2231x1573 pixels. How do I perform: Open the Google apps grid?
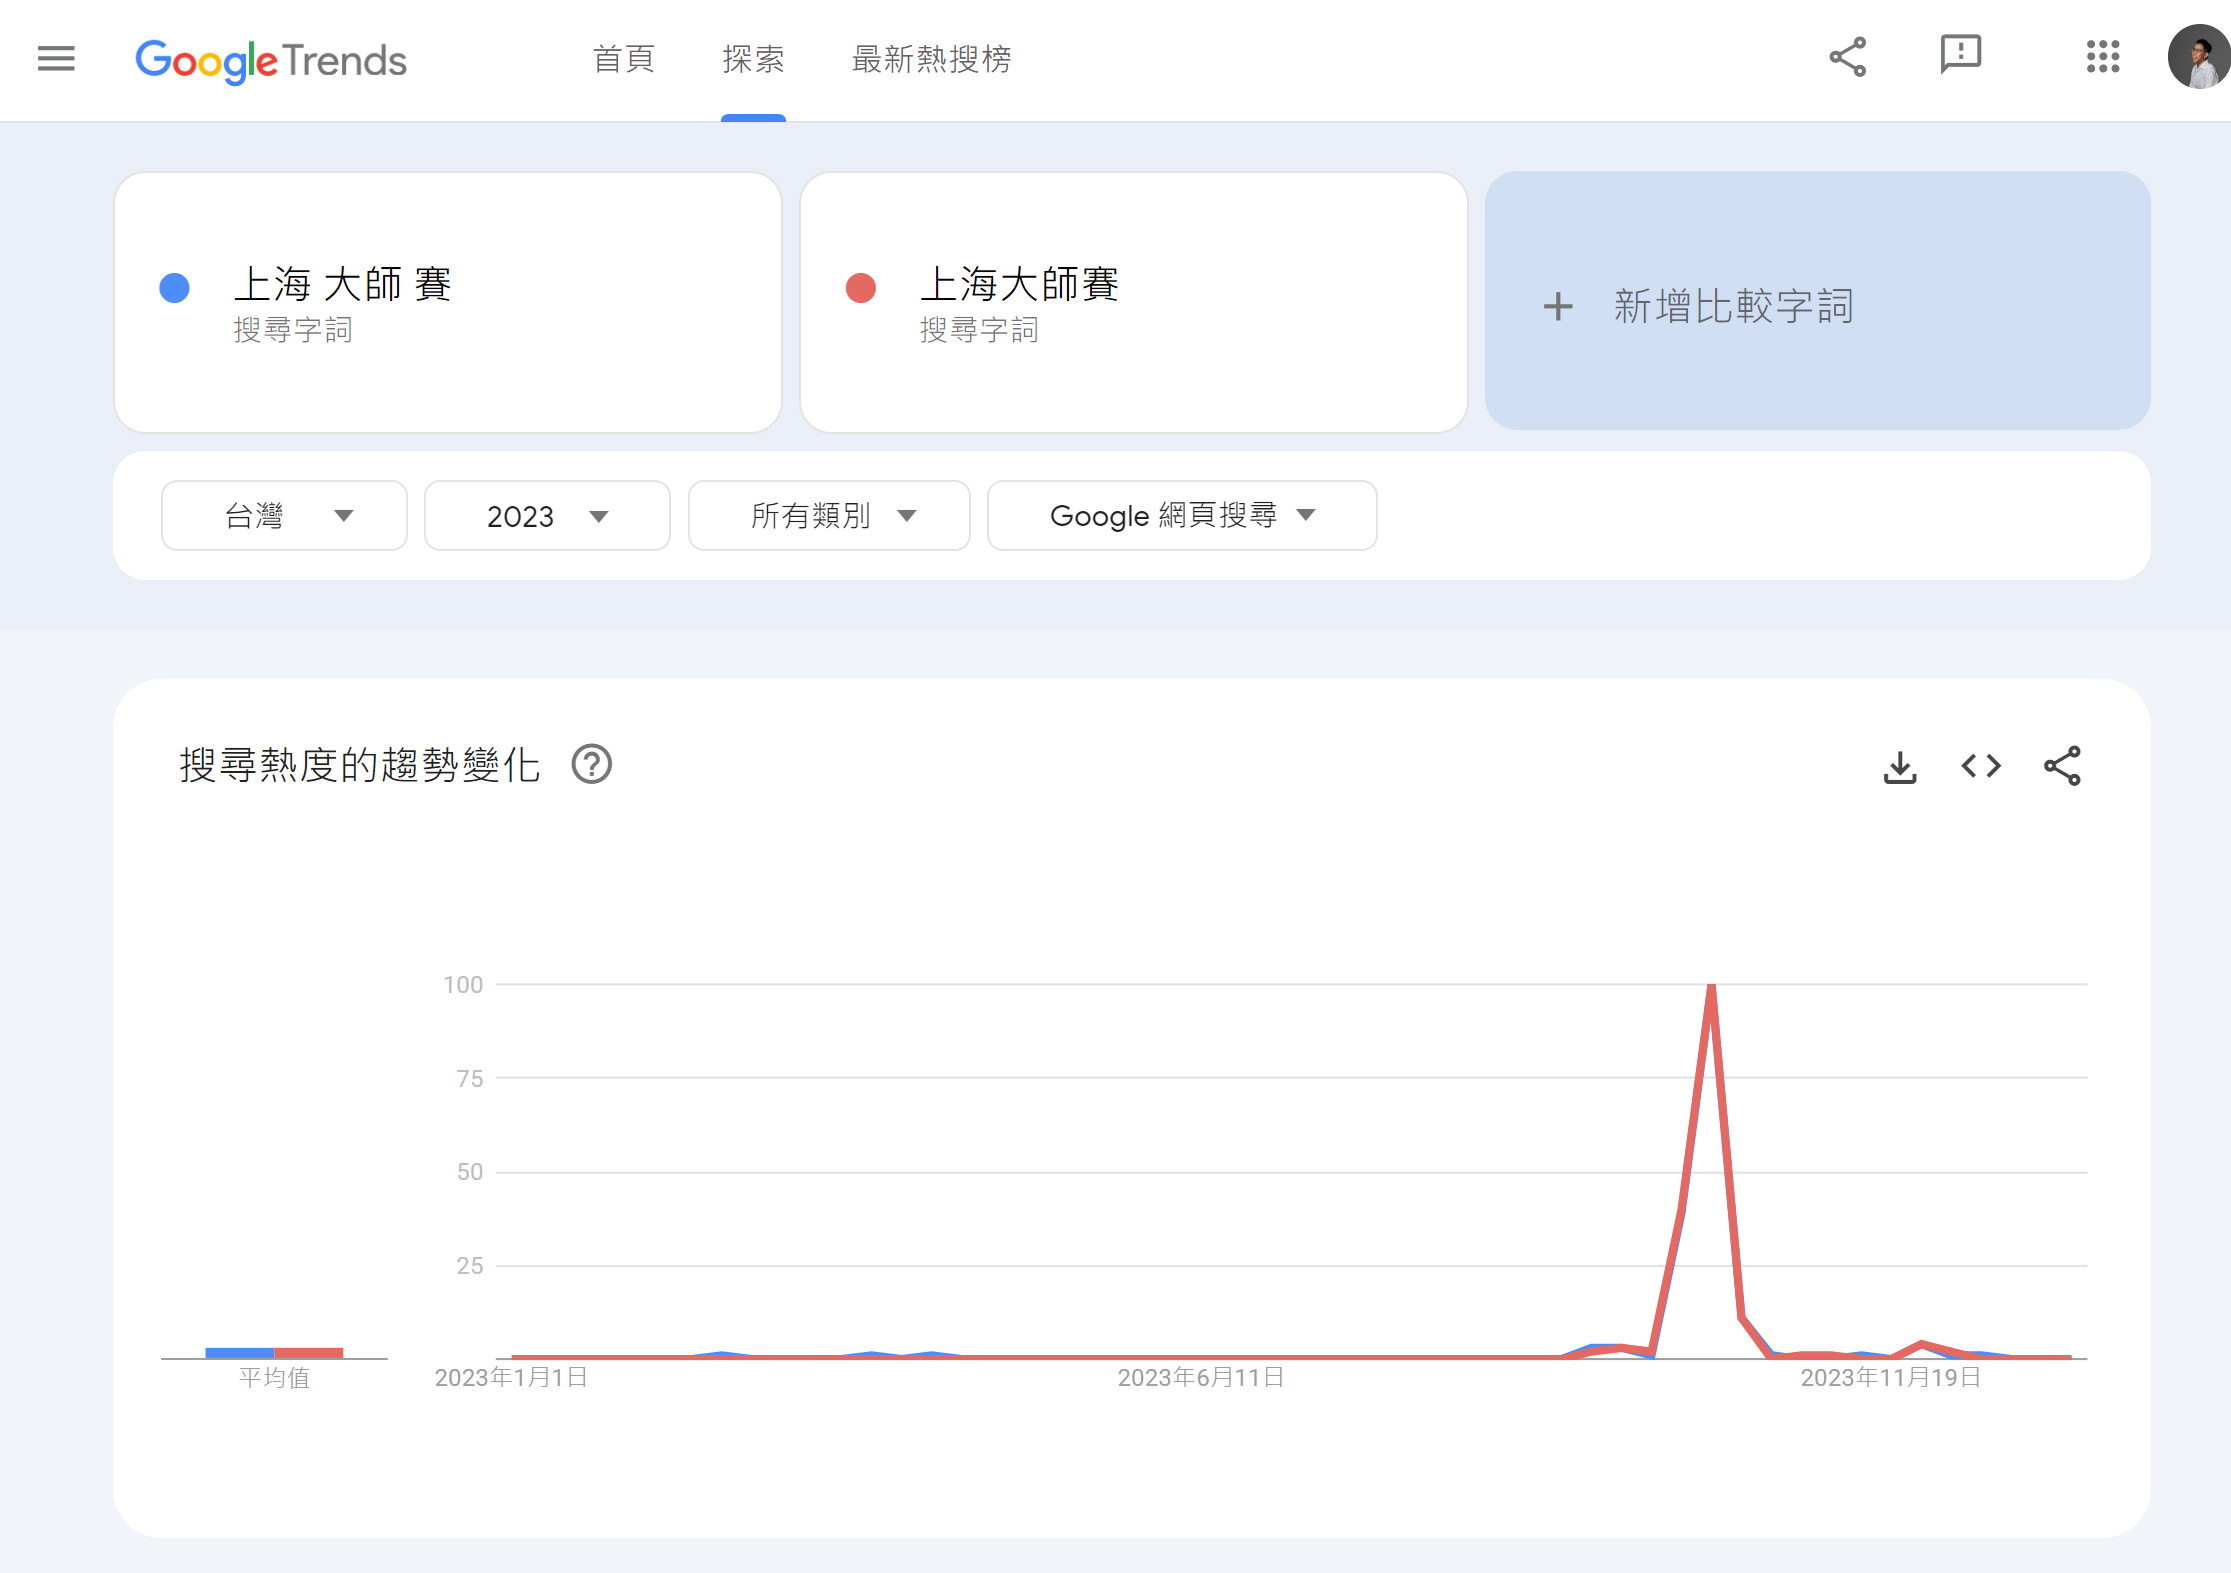pos(2103,57)
